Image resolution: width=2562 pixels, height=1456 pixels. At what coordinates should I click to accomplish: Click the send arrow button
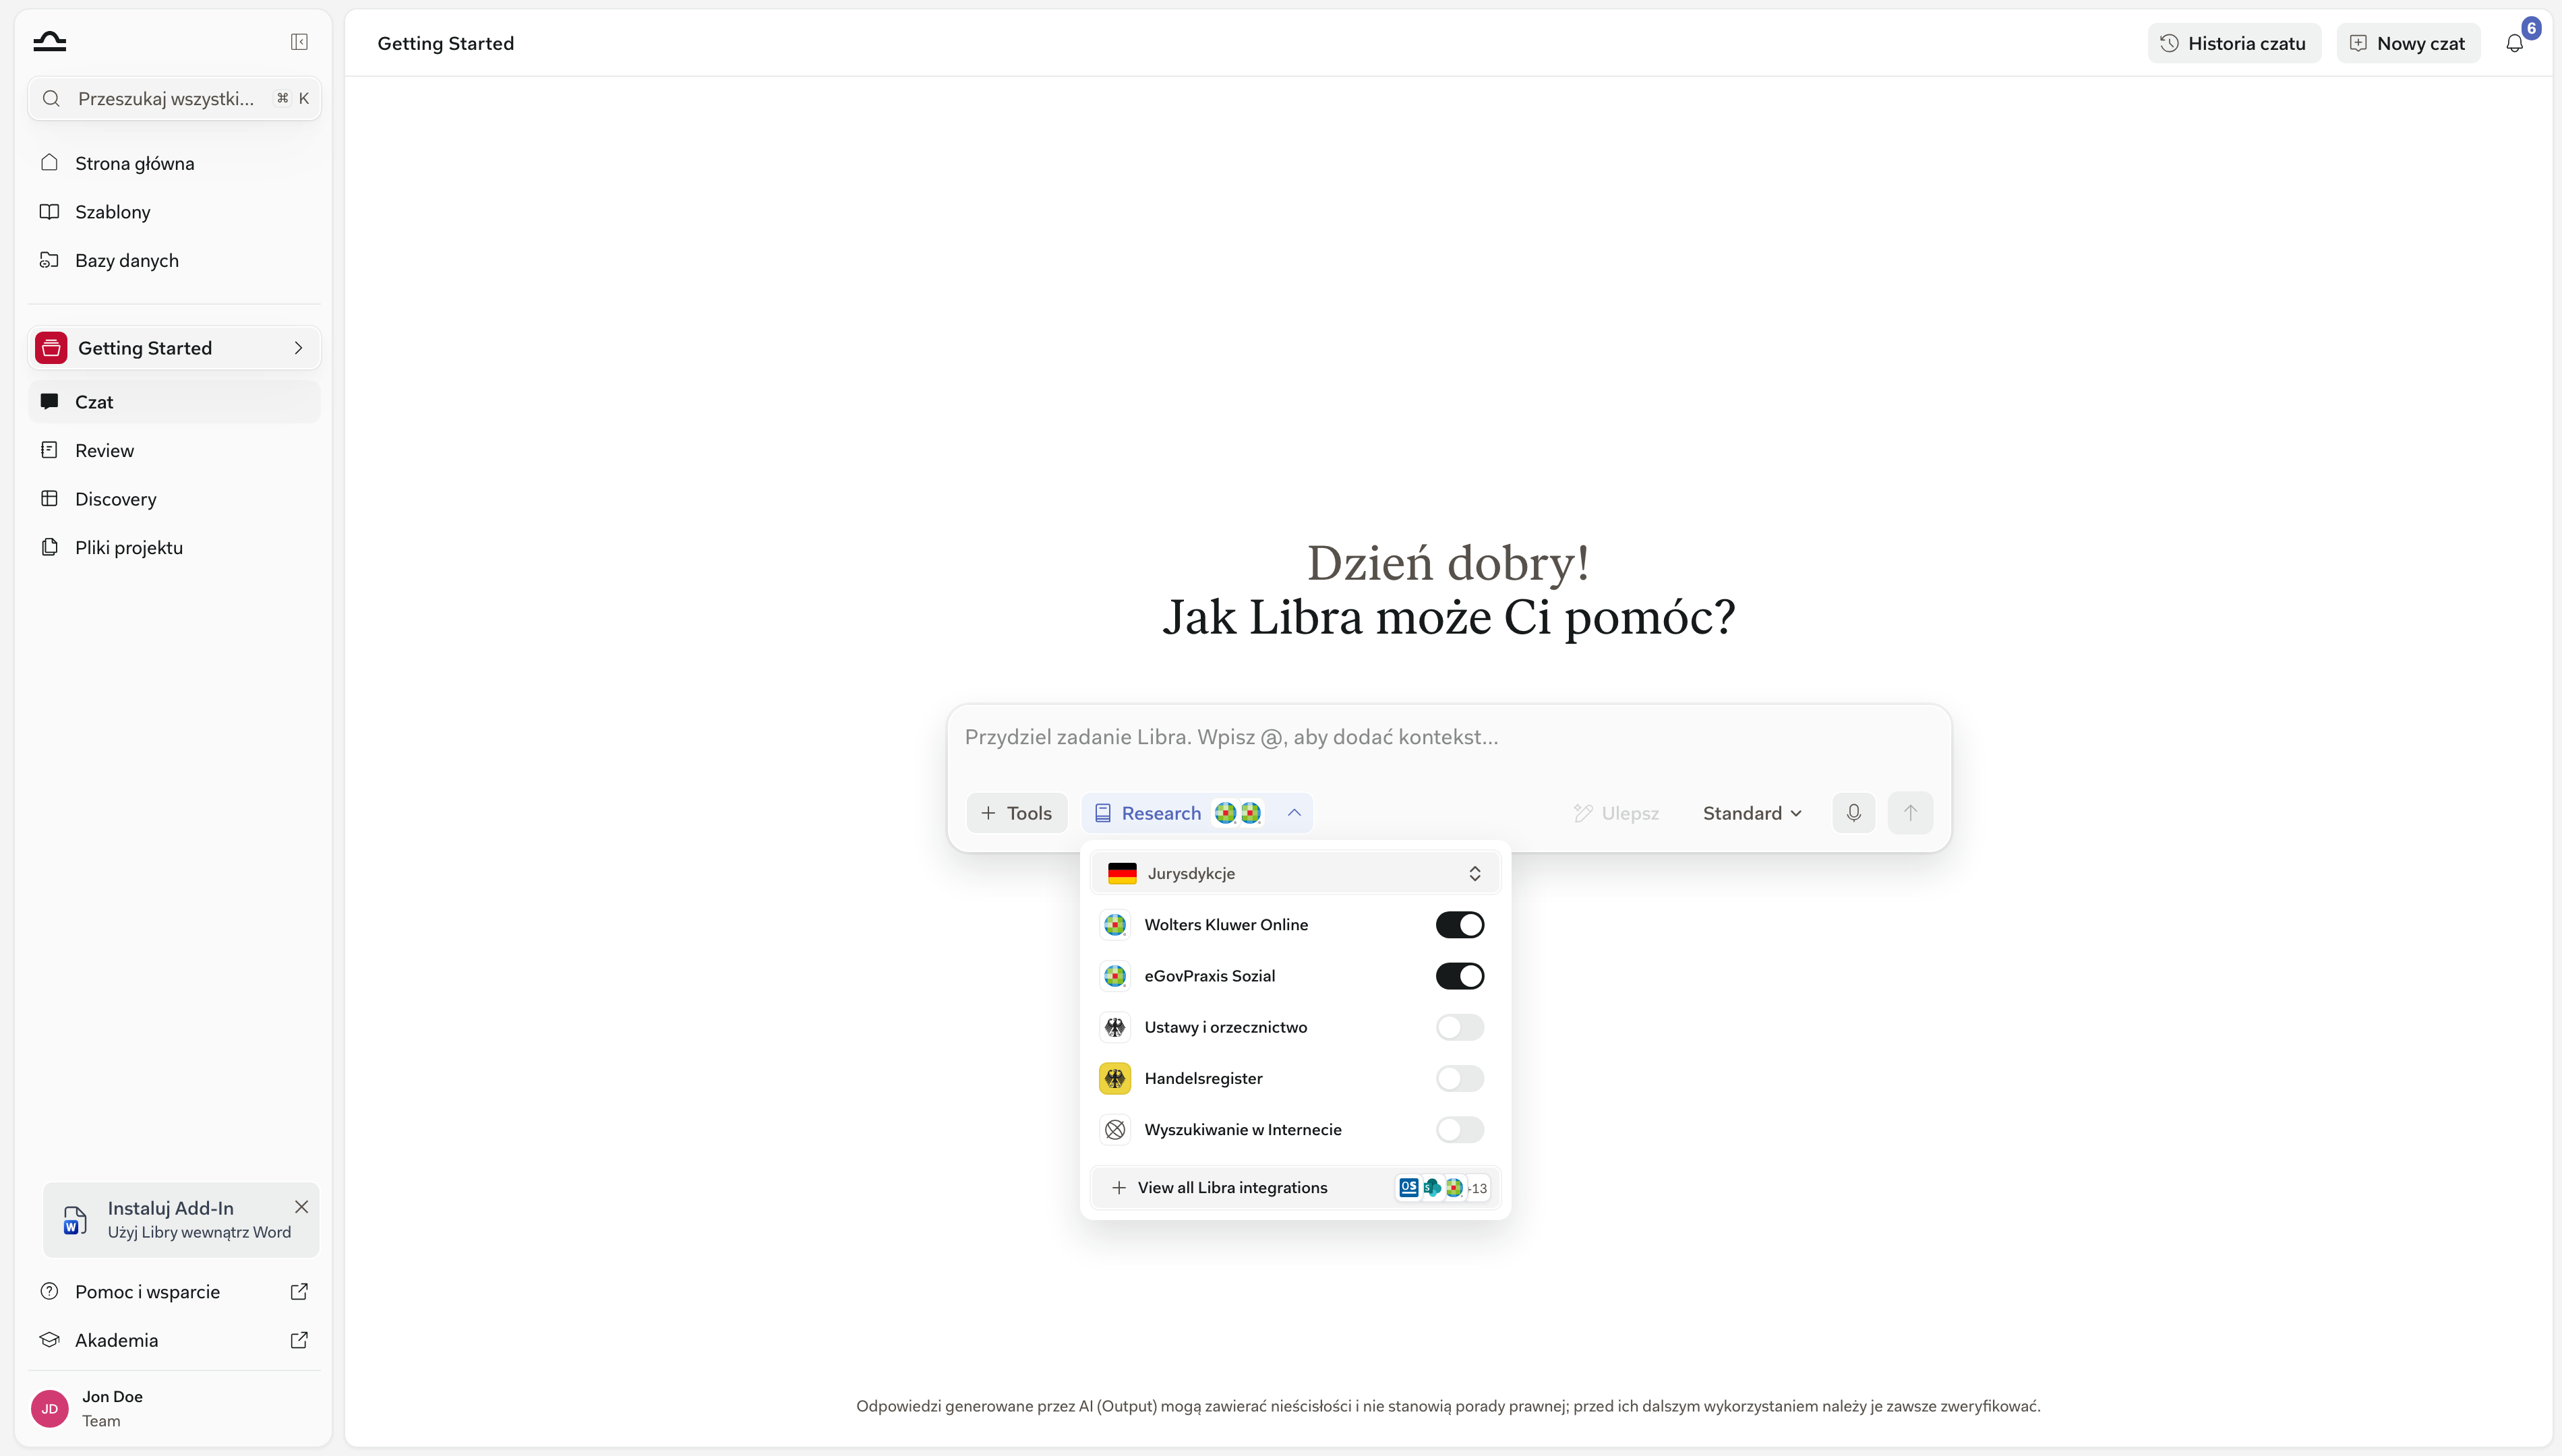pyautogui.click(x=1910, y=813)
